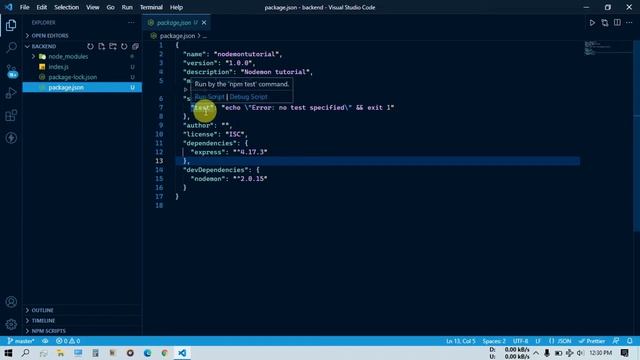Click "express" dependency text on line 12
This screenshot has height=360, width=640.
pyautogui.click(x=209, y=152)
